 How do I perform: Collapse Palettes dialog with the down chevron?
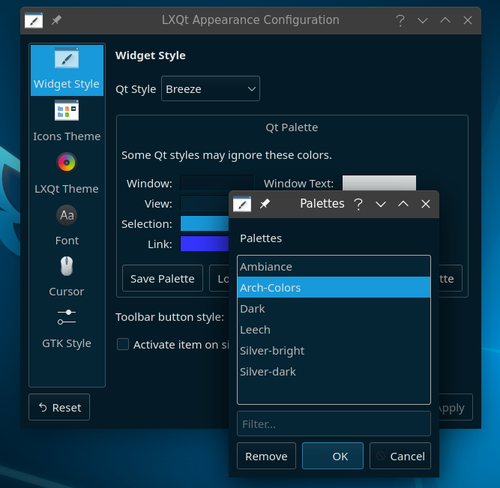click(x=381, y=204)
